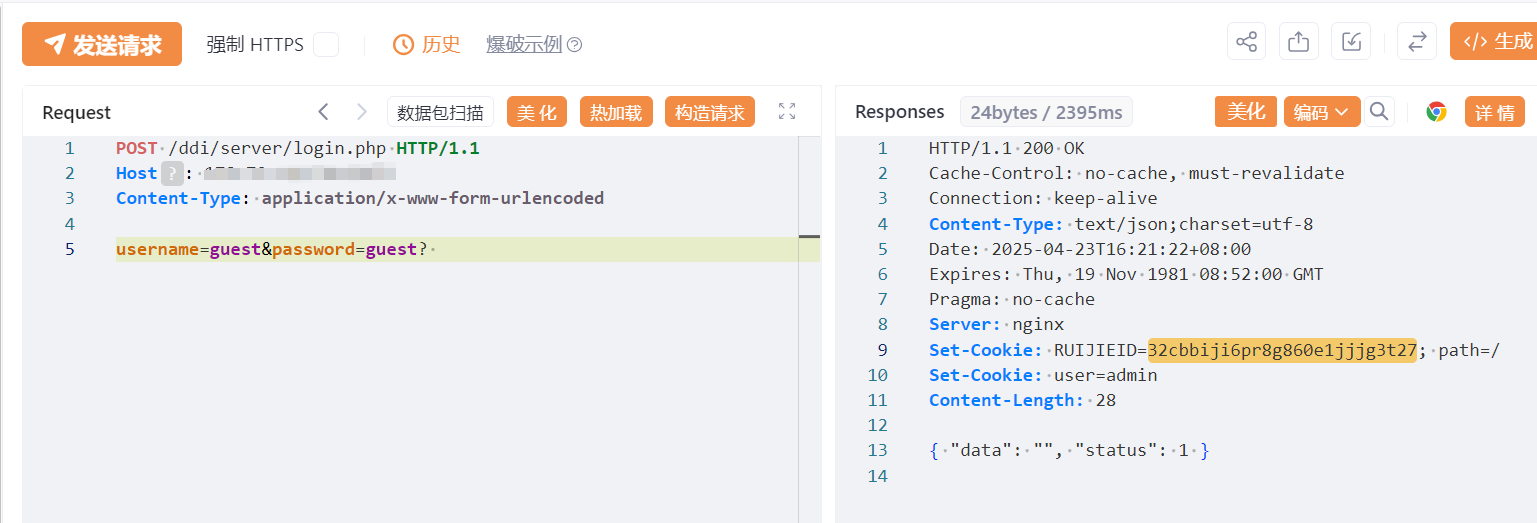Click the 数据包扫描 button

click(440, 112)
